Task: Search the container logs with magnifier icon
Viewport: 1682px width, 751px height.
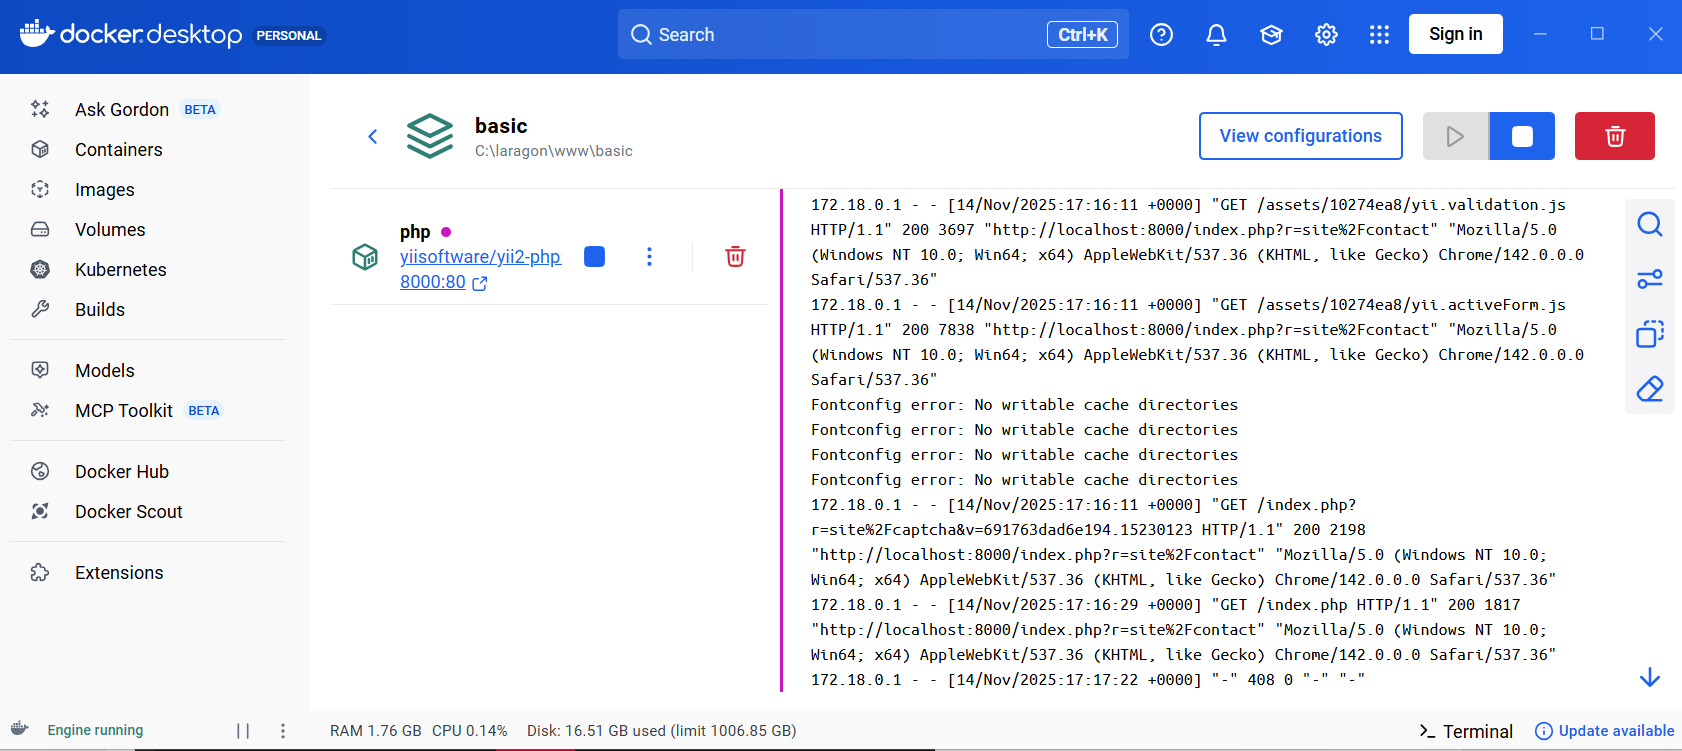Action: 1649,224
